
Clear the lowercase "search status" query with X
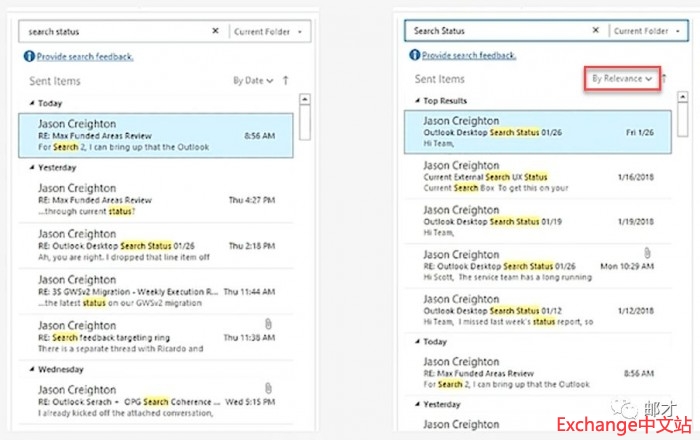(215, 32)
